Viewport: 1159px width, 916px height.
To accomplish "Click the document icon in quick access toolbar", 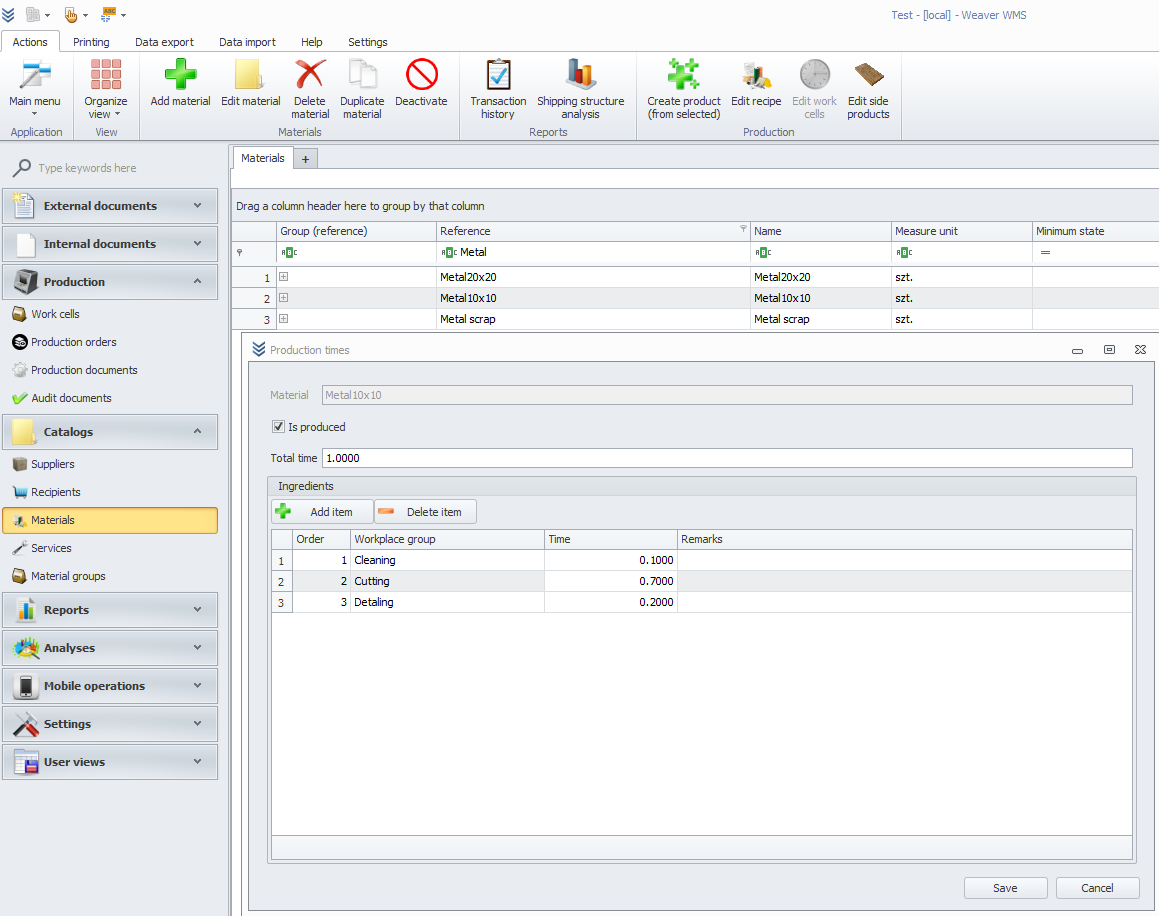I will pyautogui.click(x=33, y=14).
